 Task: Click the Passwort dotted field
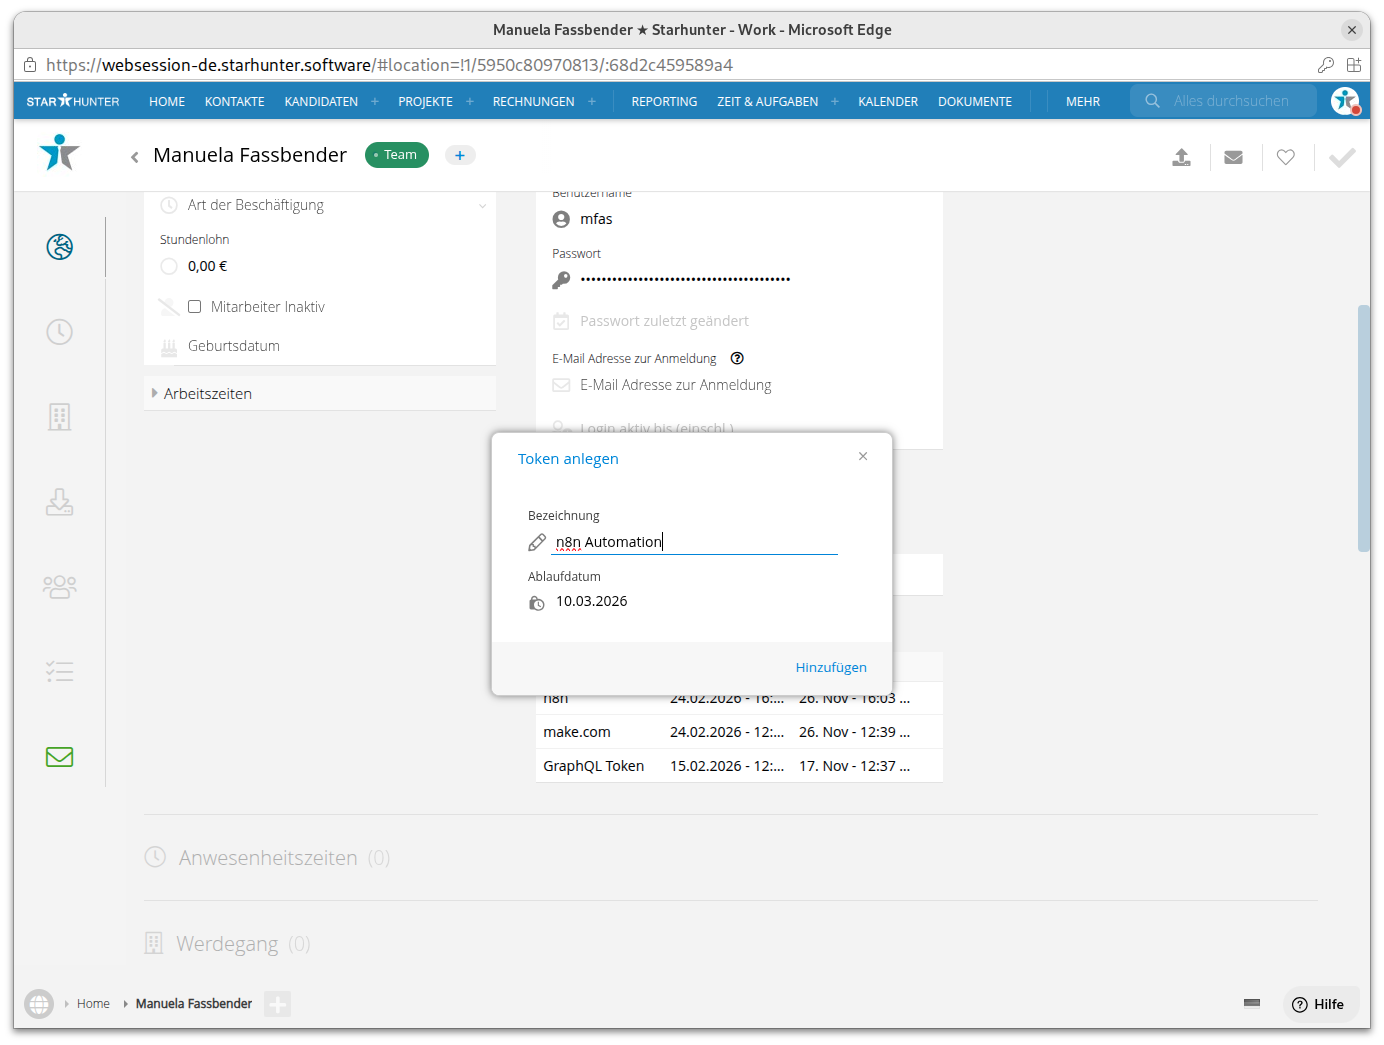pos(686,280)
